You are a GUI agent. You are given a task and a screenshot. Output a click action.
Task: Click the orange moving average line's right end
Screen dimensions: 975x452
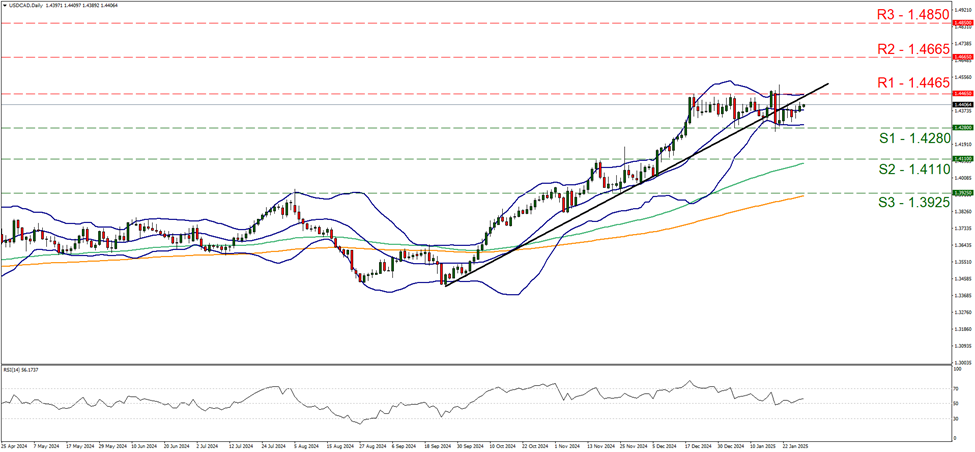(804, 196)
